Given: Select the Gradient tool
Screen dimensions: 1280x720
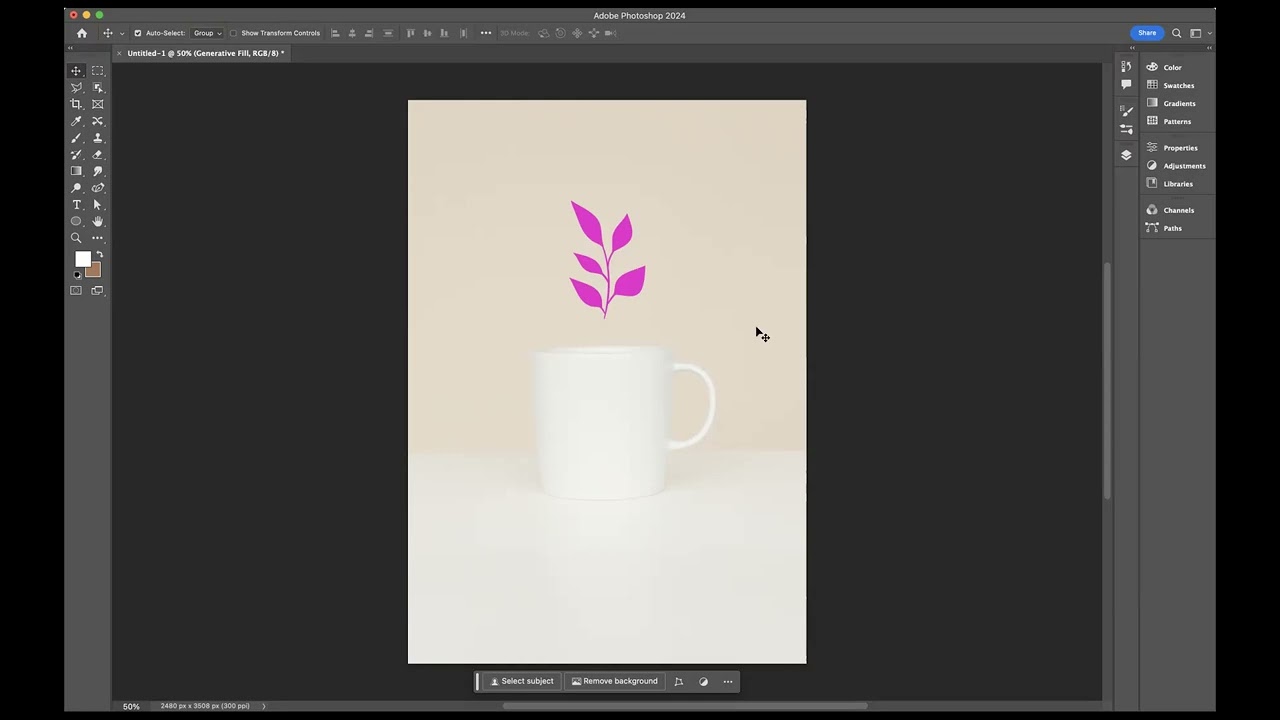Looking at the screenshot, I should [x=76, y=171].
